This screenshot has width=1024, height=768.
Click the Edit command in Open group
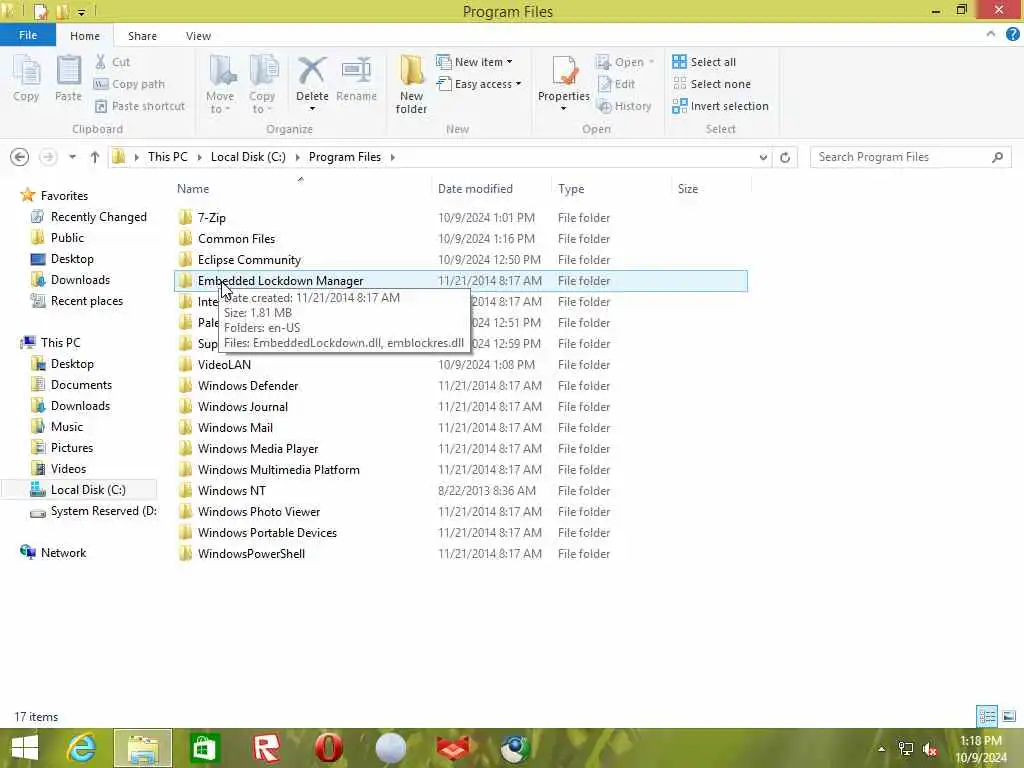click(x=616, y=84)
